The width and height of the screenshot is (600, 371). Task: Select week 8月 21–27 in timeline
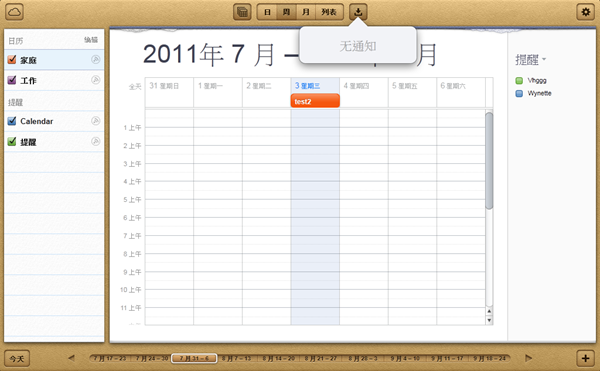pos(320,358)
